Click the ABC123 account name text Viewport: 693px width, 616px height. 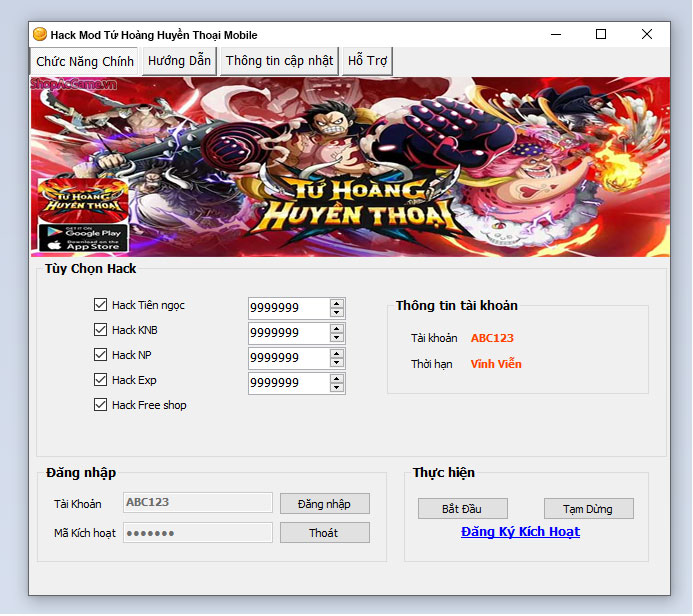(x=492, y=338)
